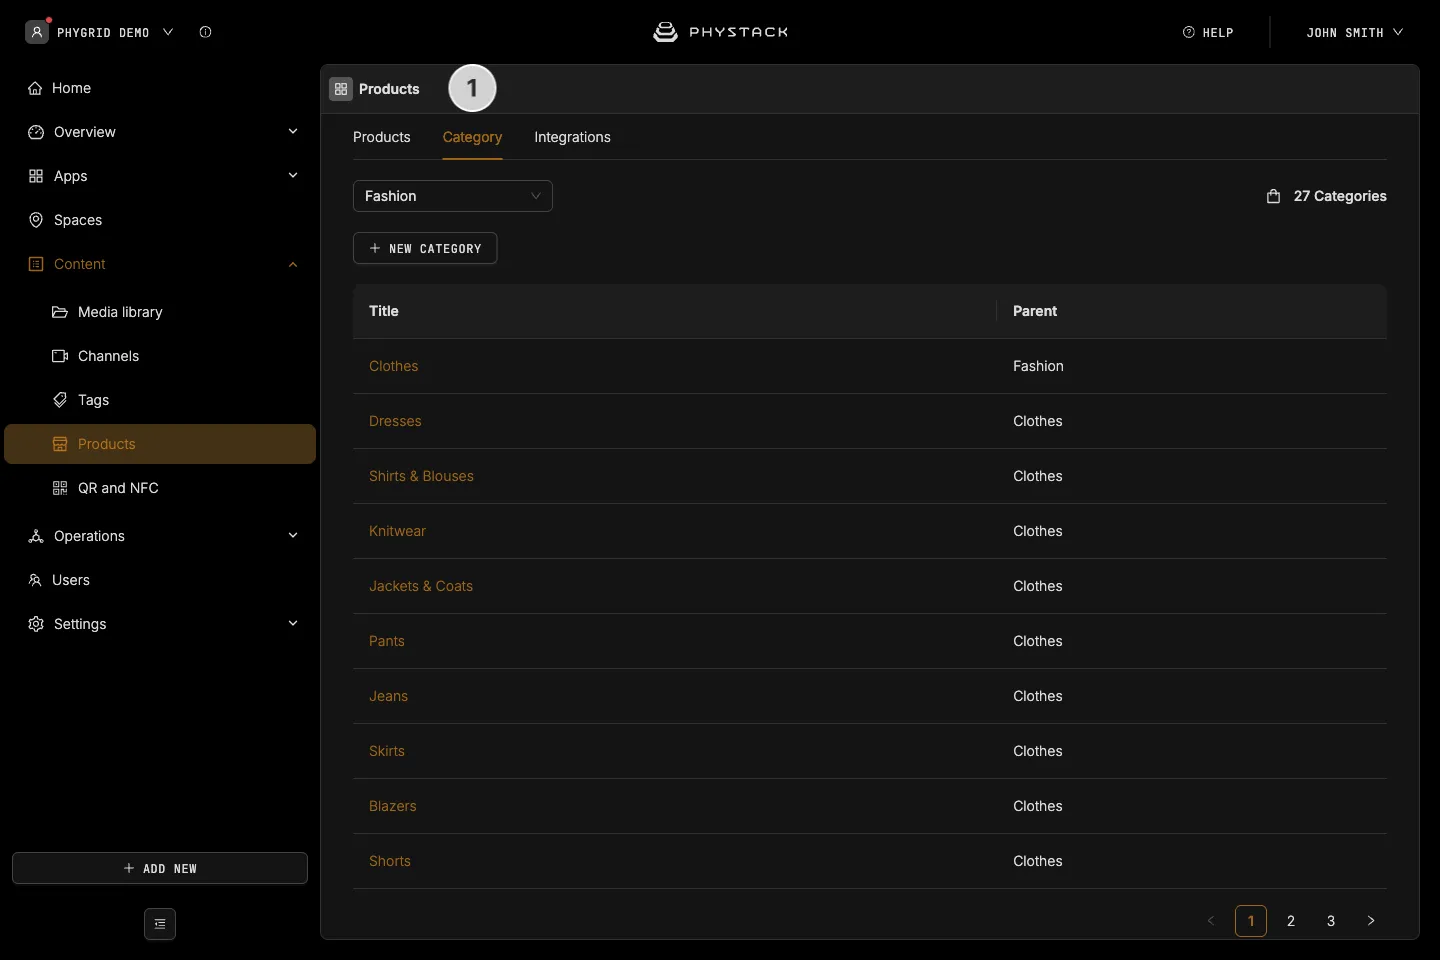Click the Operations nodes icon
Screen dimensions: 1440x960
click(36, 536)
